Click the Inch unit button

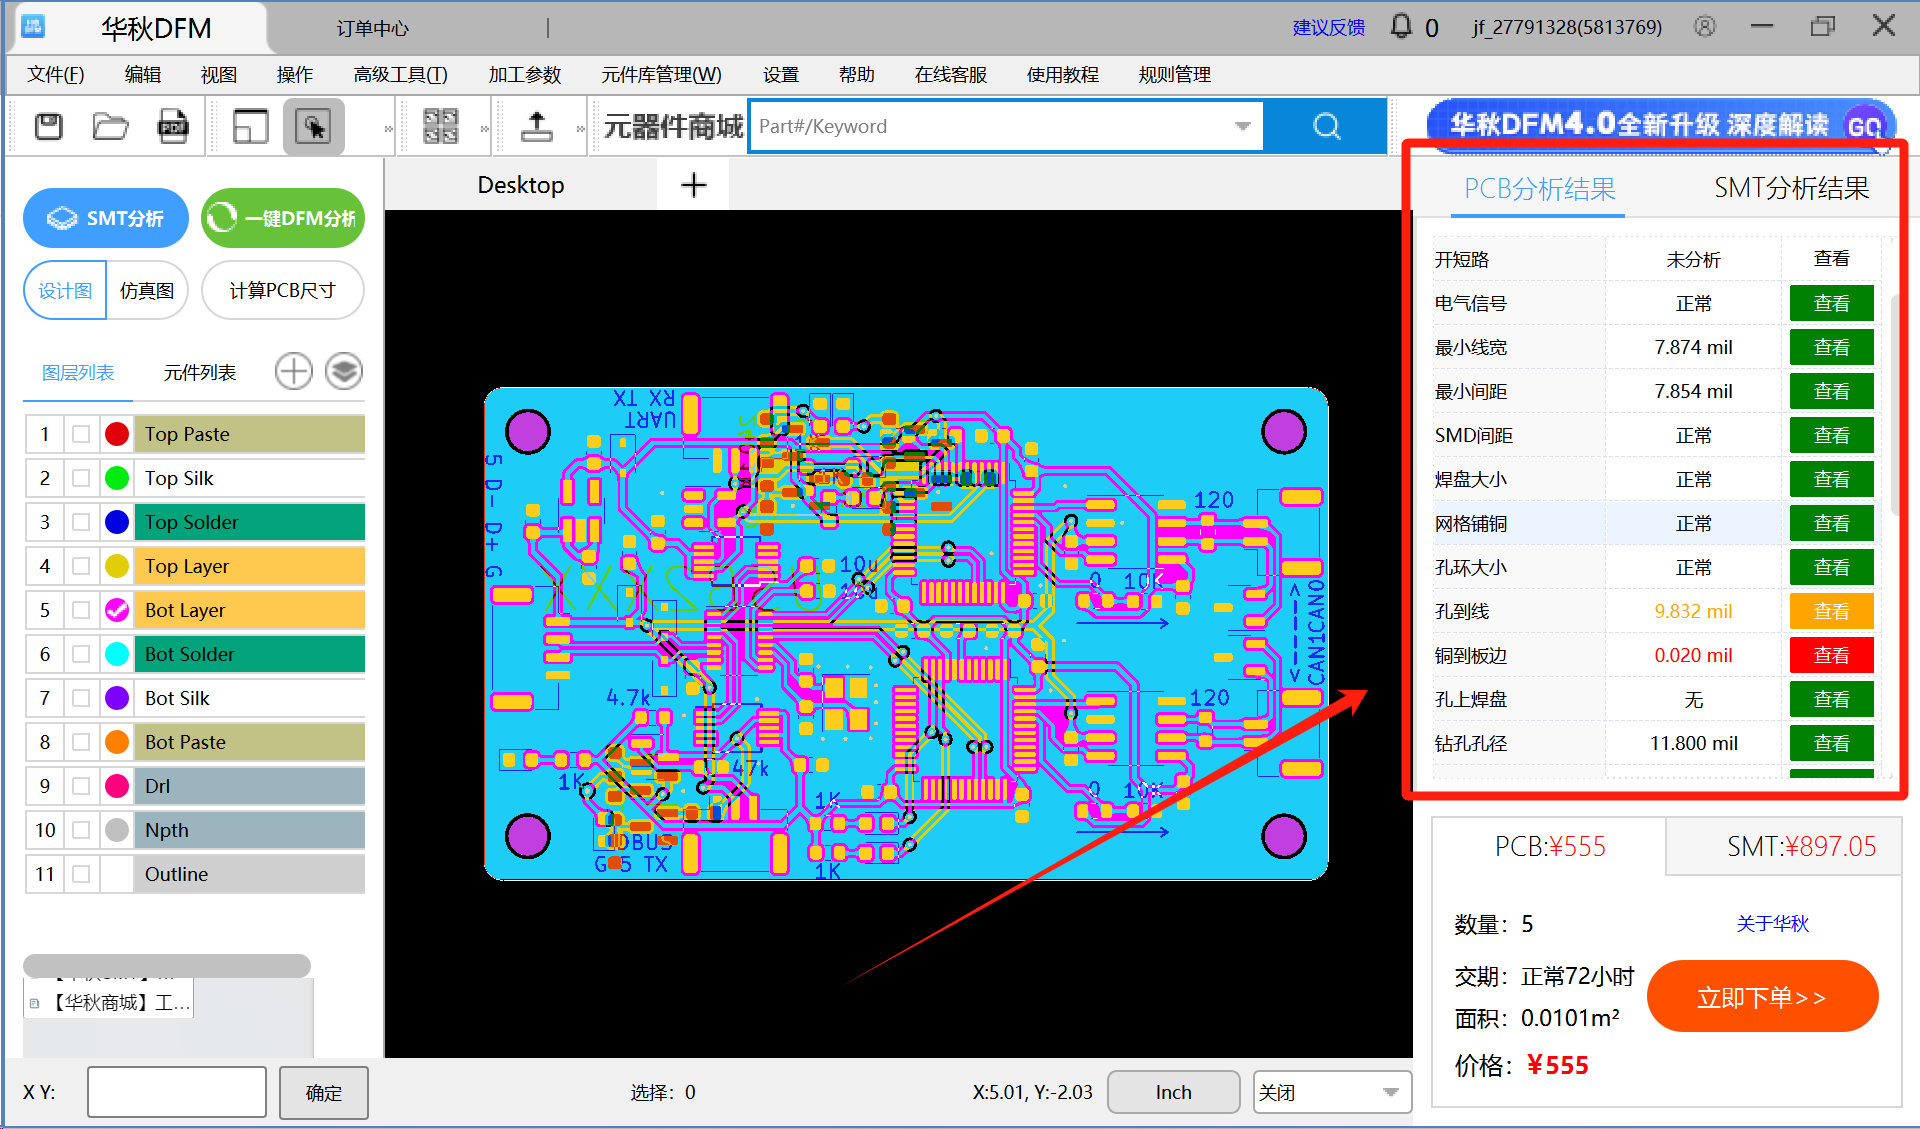tap(1173, 1092)
